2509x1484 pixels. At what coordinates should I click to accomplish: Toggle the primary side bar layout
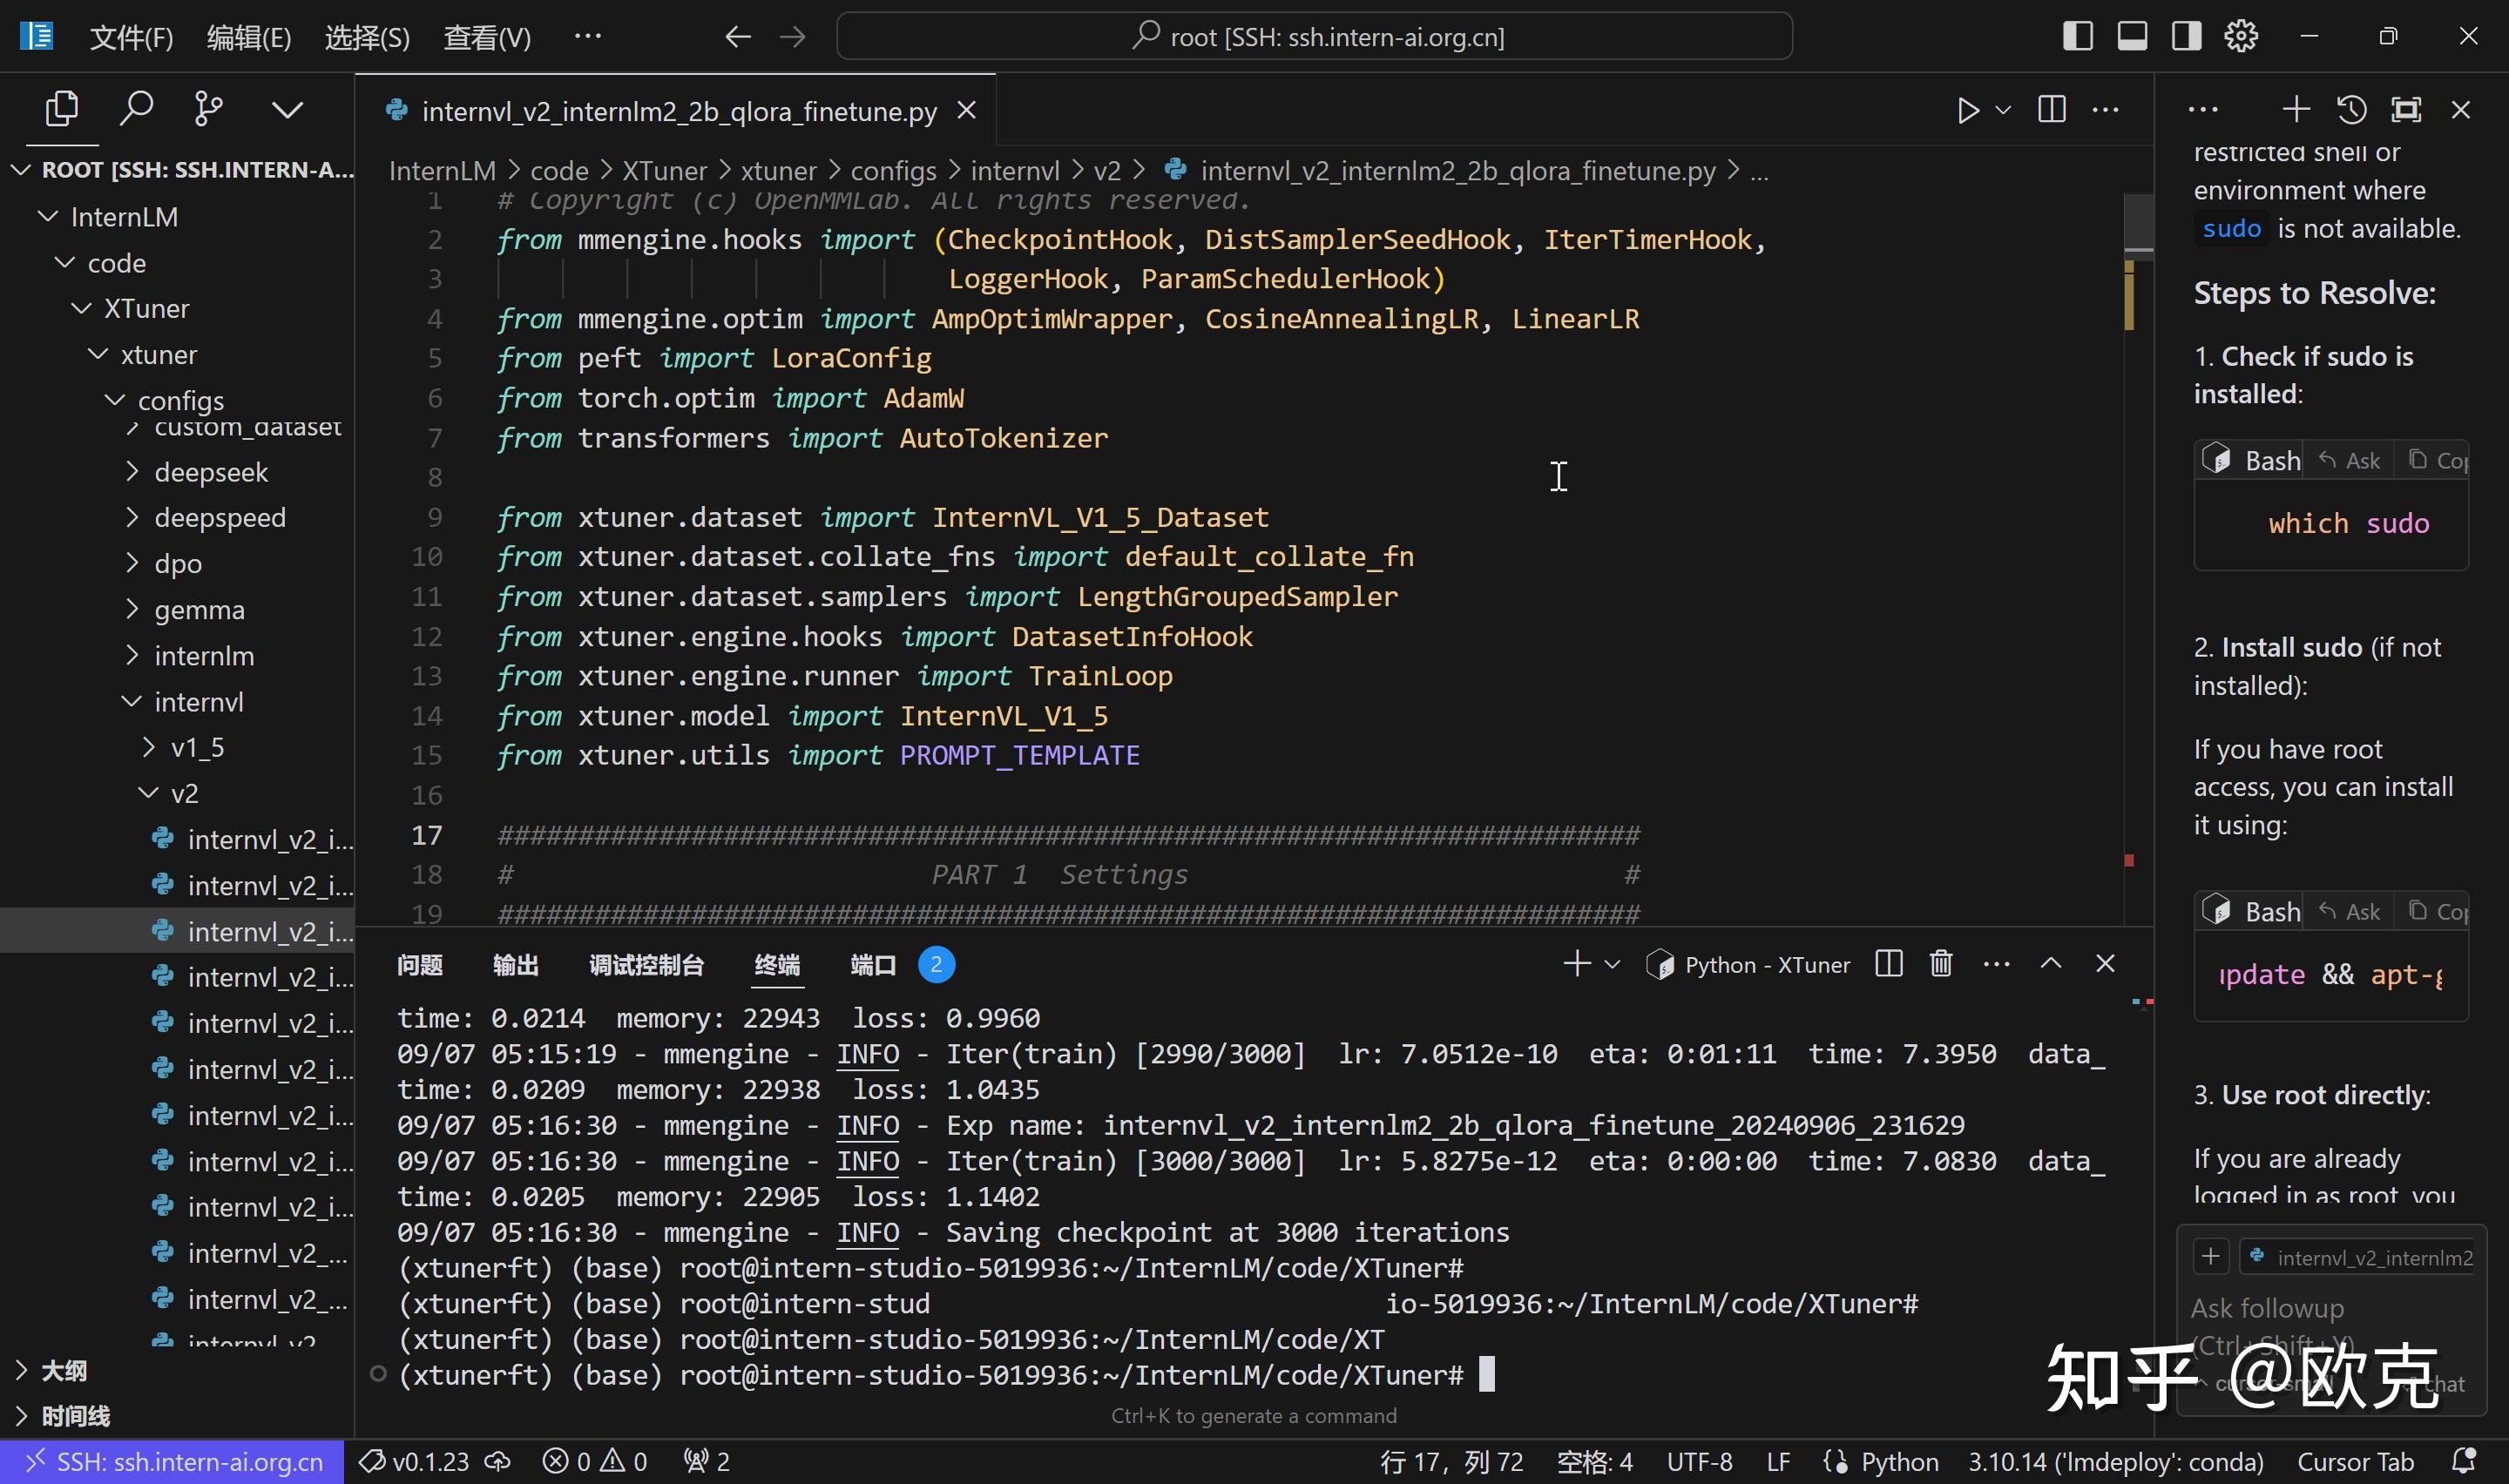pos(2078,37)
